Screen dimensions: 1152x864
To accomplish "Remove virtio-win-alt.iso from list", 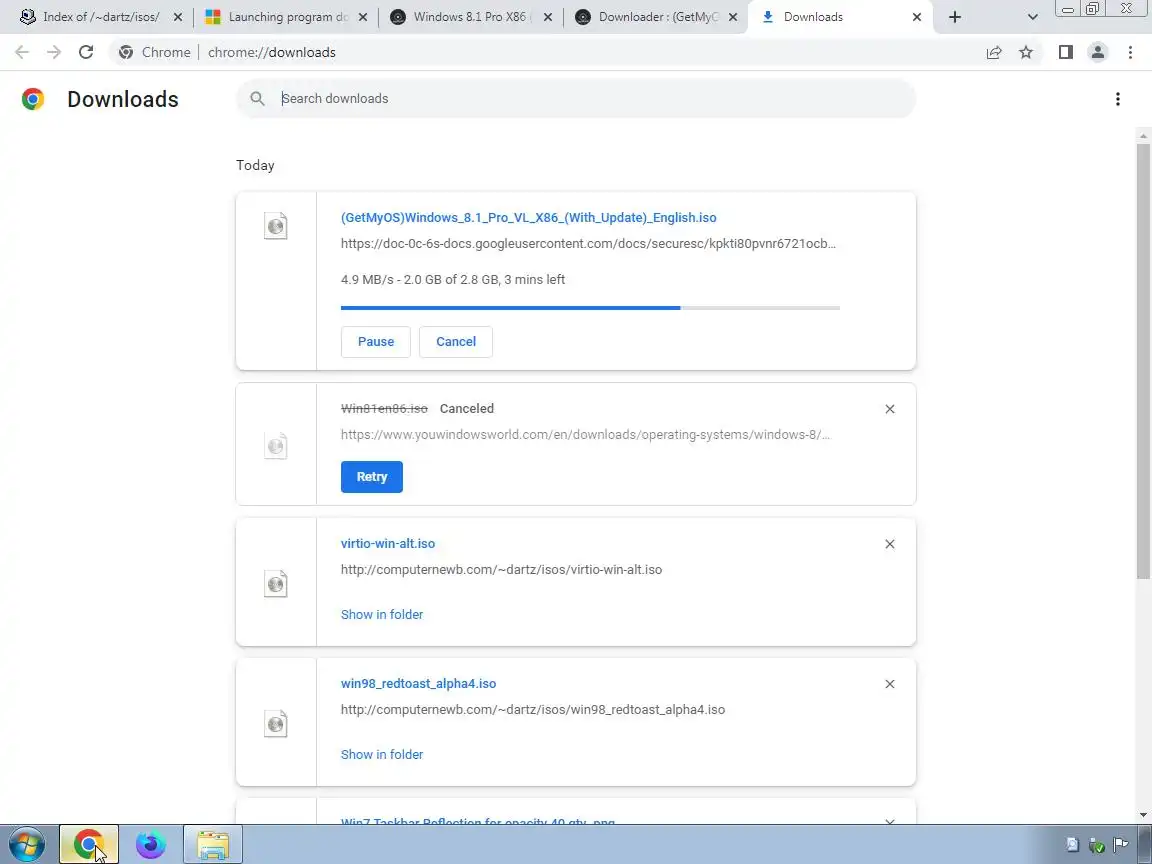I will click(890, 544).
